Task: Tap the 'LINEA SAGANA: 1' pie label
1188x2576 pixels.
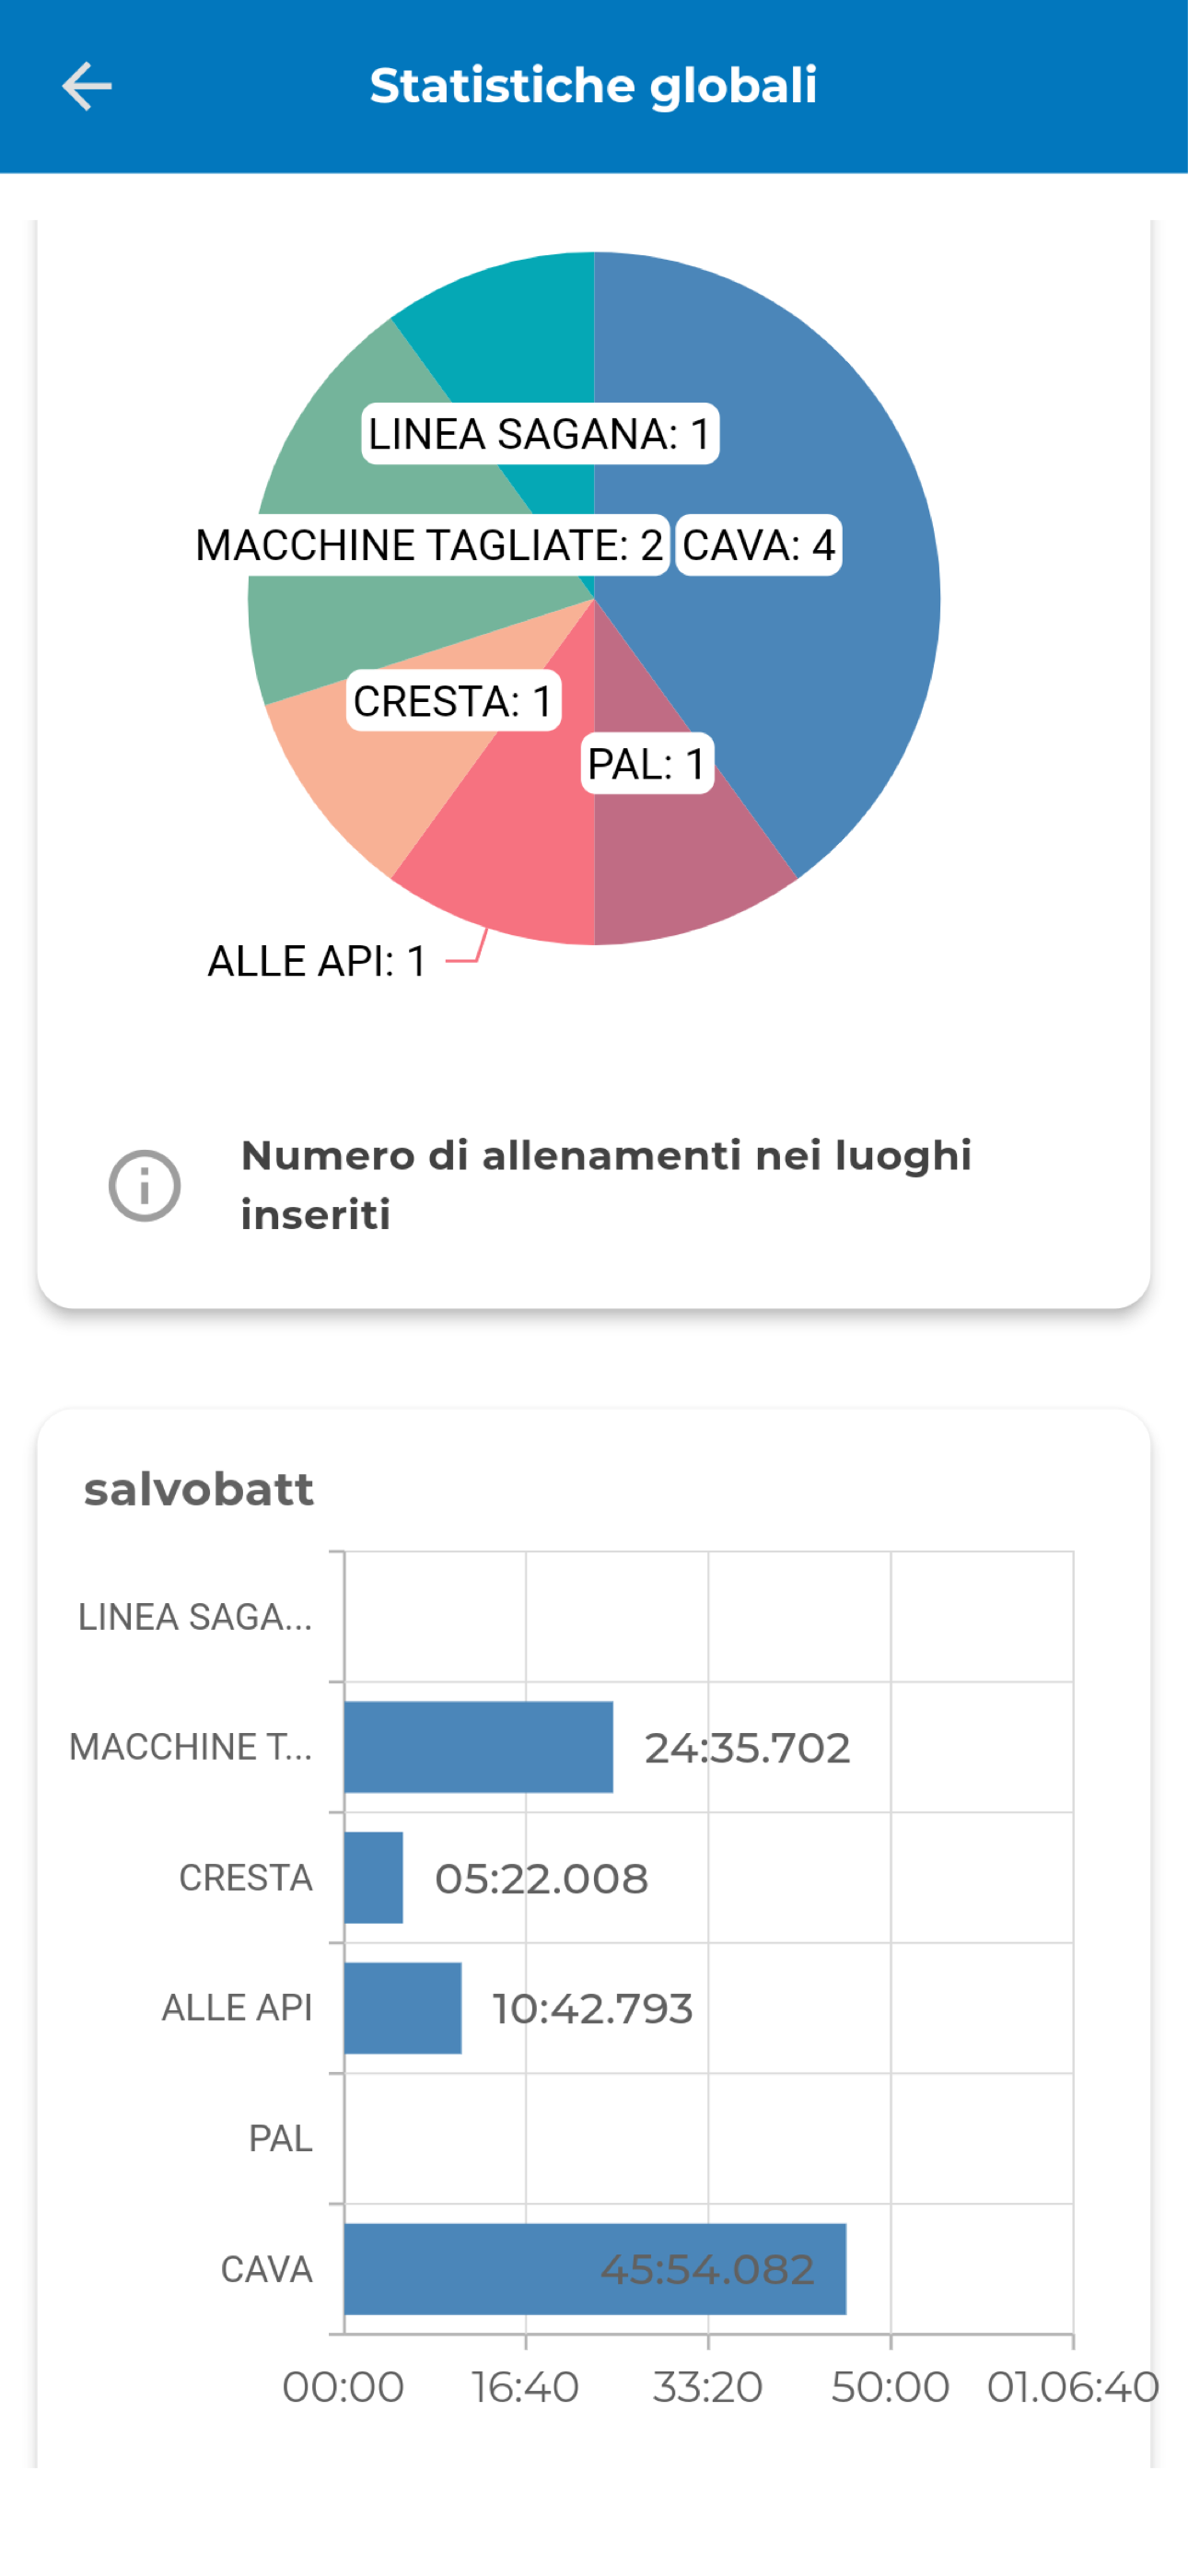Action: [540, 434]
